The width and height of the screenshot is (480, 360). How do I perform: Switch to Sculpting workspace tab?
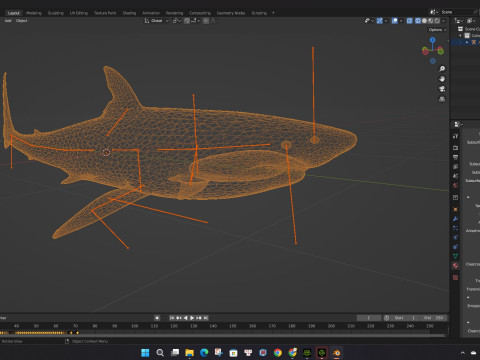click(x=55, y=13)
